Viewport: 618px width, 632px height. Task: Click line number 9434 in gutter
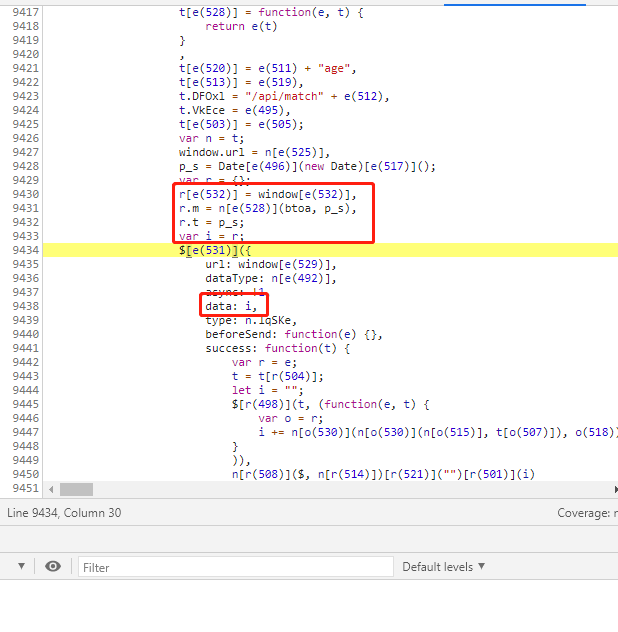point(26,250)
